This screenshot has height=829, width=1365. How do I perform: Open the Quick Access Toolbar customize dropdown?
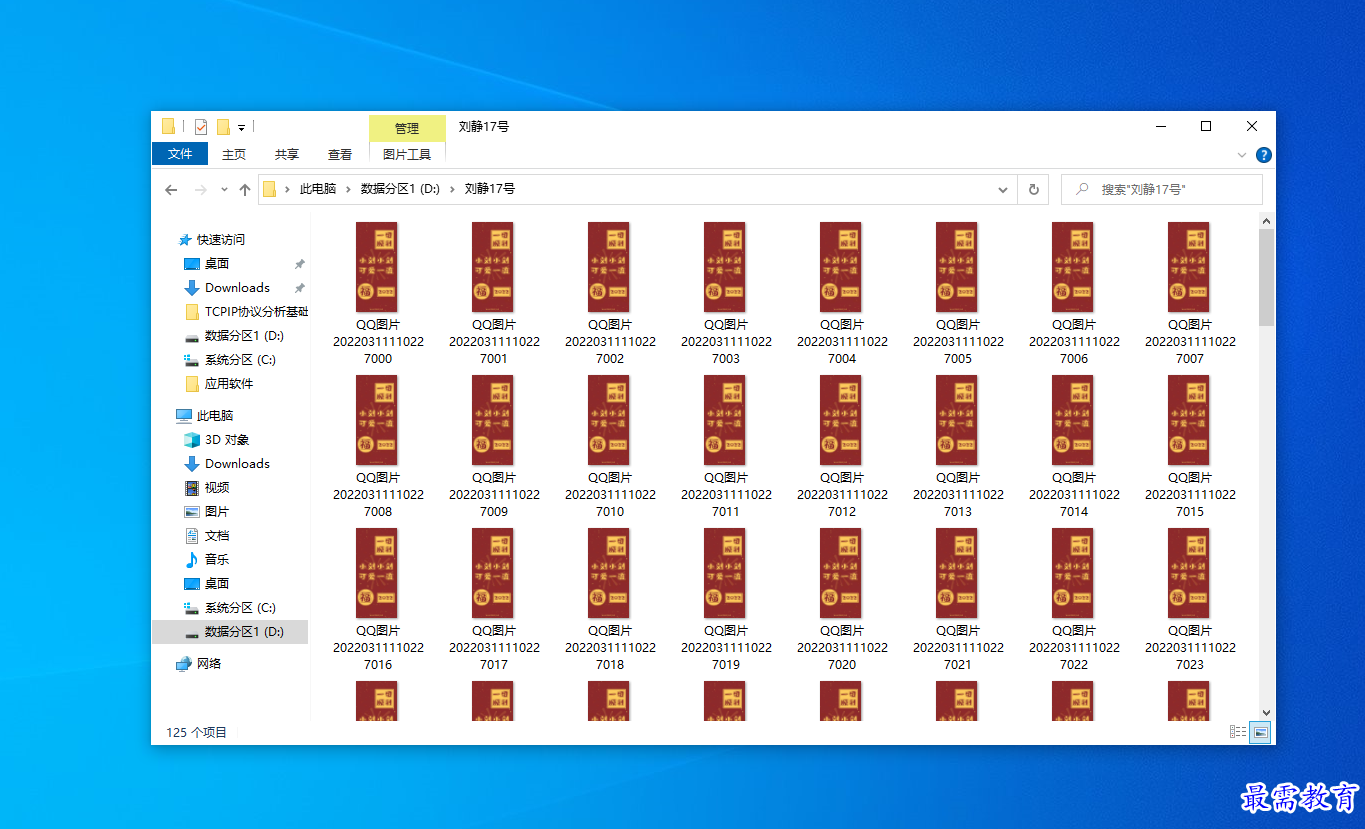[242, 127]
